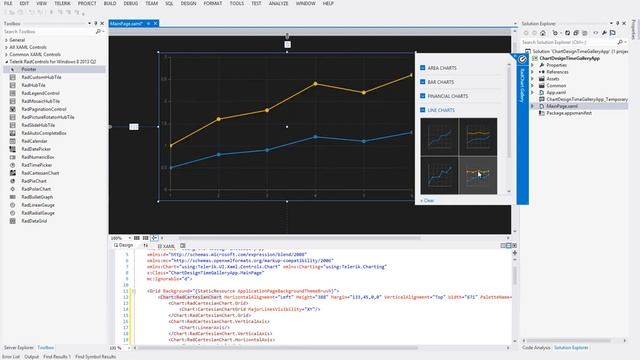Click Show All Files in Solution Explorer
This screenshot has width=640, height=360.
click(x=584, y=33)
